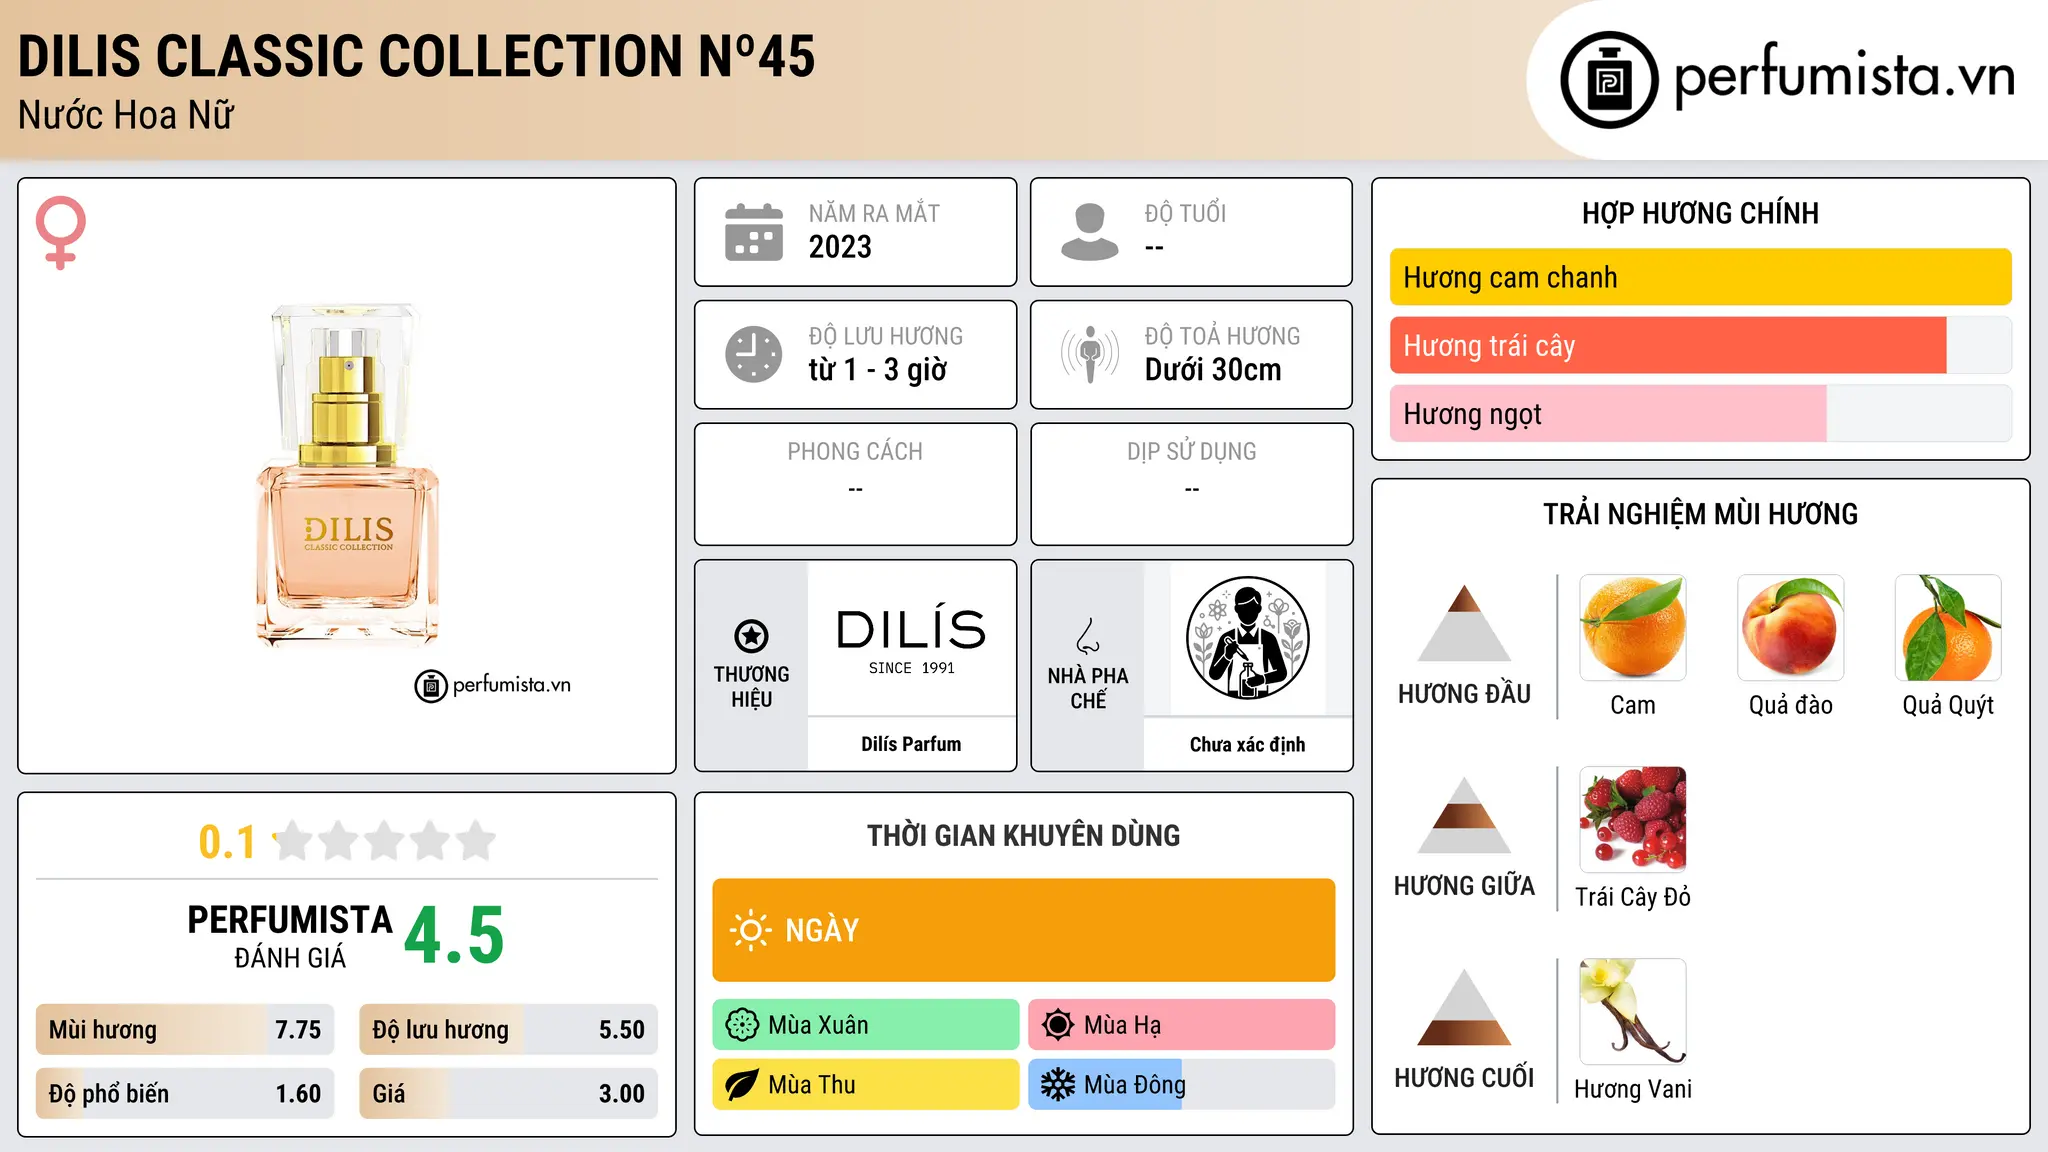
Task: Select the Mùa Đông season bar
Action: [x=1182, y=1085]
